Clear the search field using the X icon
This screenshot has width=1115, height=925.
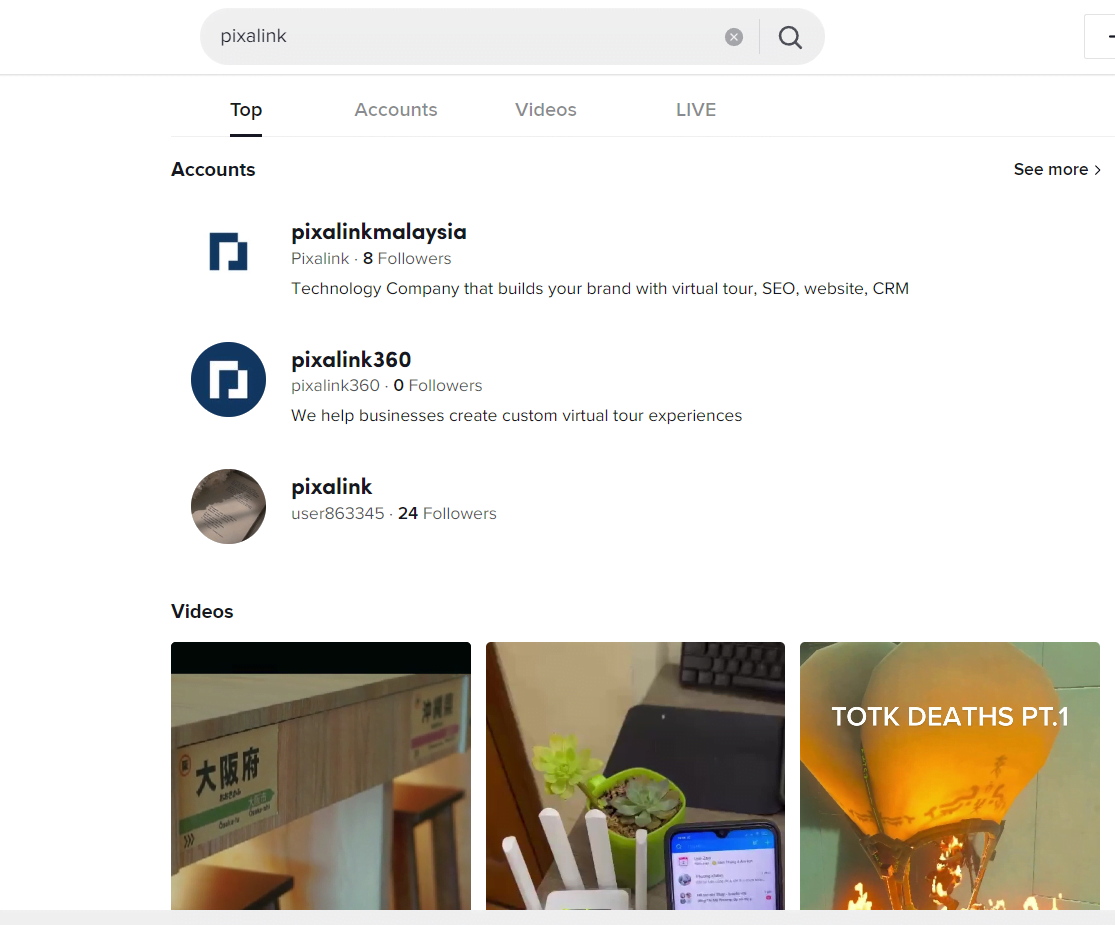click(733, 36)
